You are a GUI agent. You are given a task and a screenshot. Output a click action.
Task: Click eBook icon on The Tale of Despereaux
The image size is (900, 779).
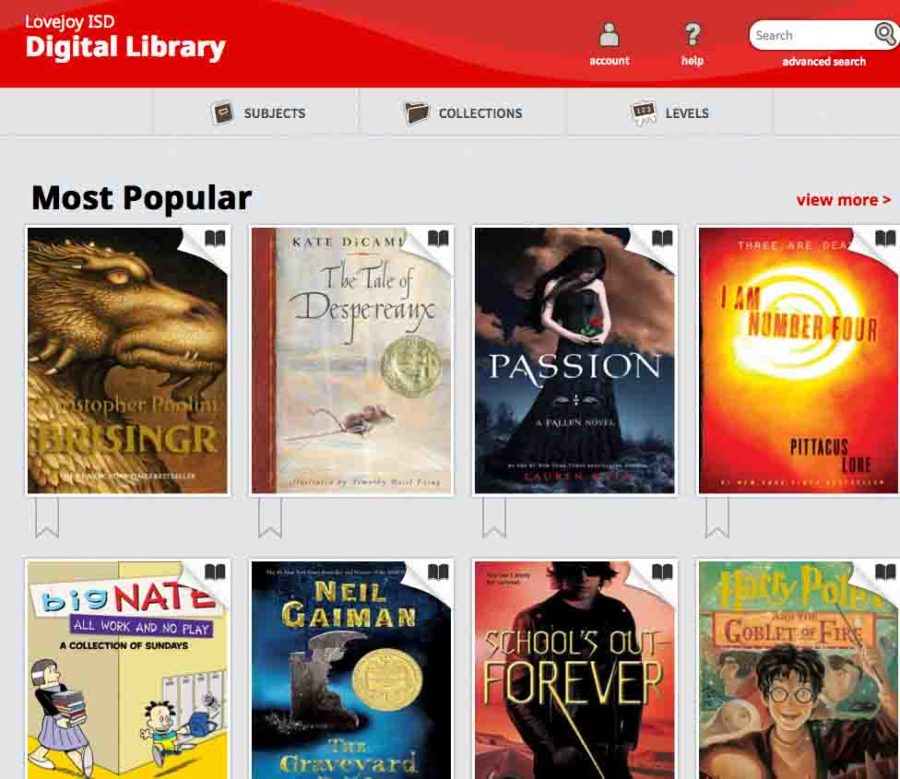439,238
